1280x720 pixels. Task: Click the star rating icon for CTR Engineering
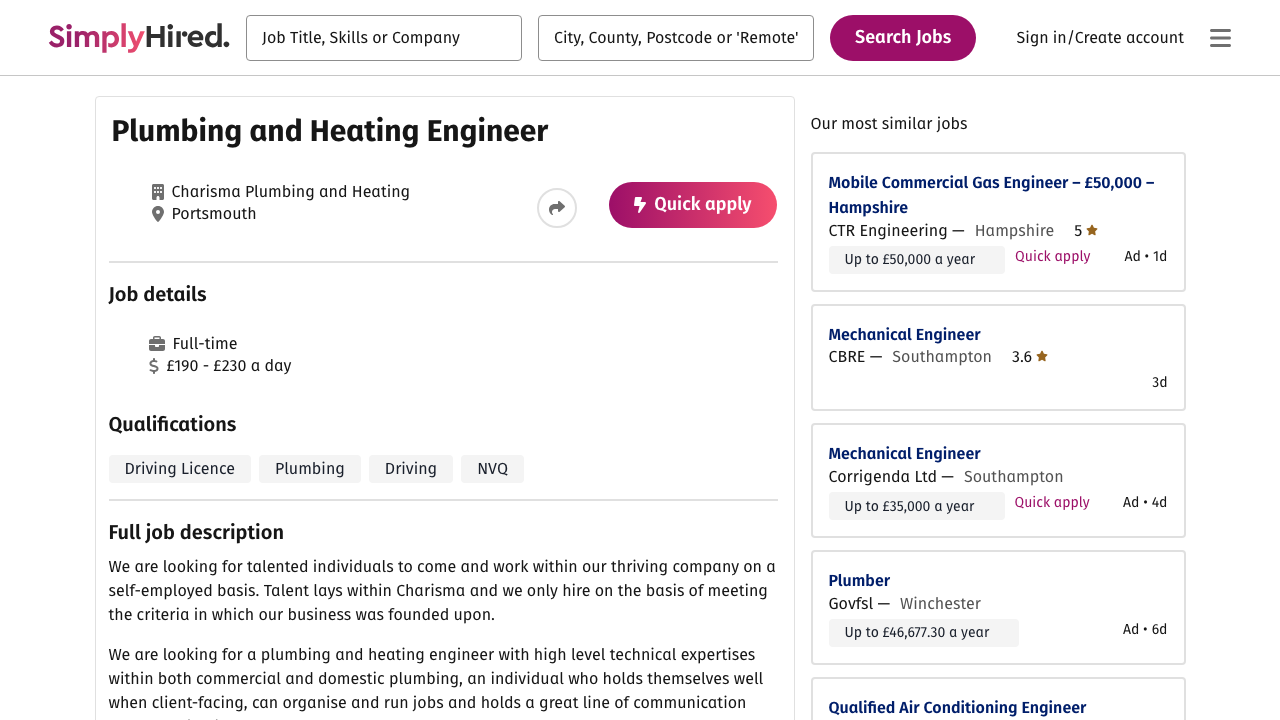1091,229
